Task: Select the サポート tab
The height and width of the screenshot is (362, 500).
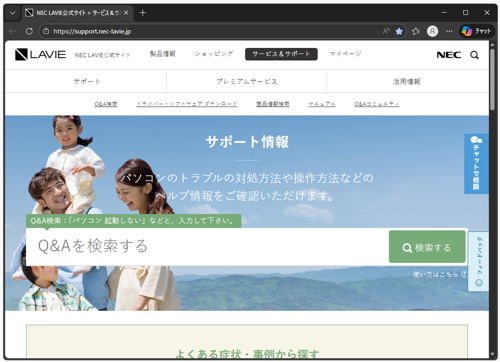Action: (x=86, y=81)
